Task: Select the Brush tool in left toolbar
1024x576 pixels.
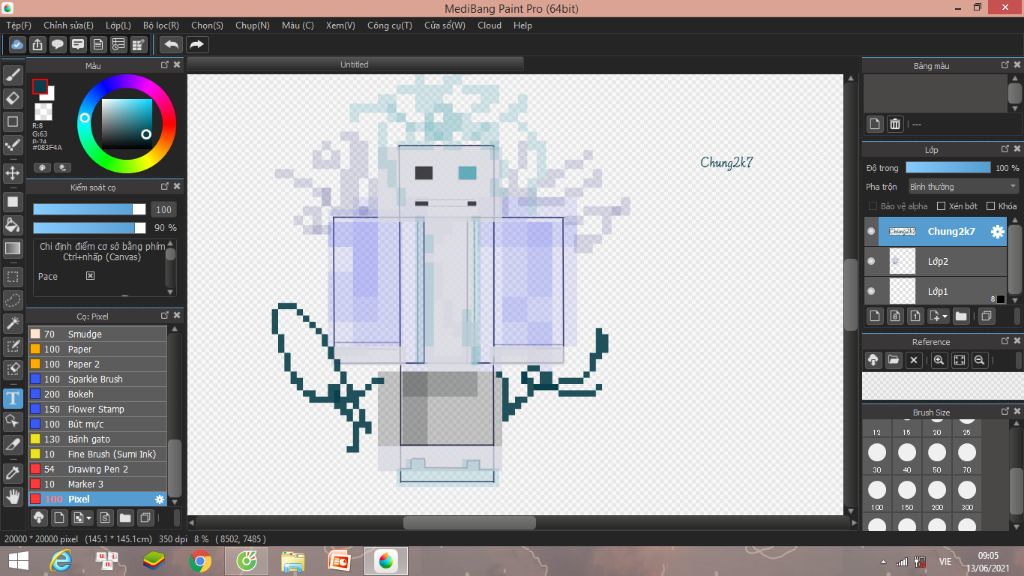Action: pyautogui.click(x=12, y=75)
